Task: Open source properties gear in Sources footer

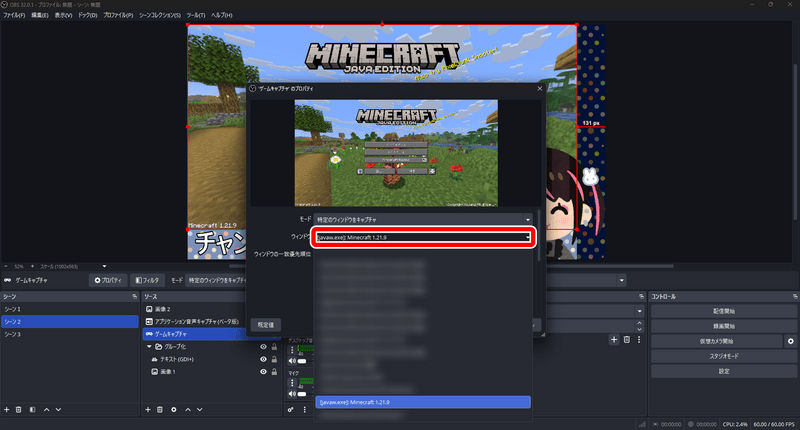Action: (x=173, y=410)
